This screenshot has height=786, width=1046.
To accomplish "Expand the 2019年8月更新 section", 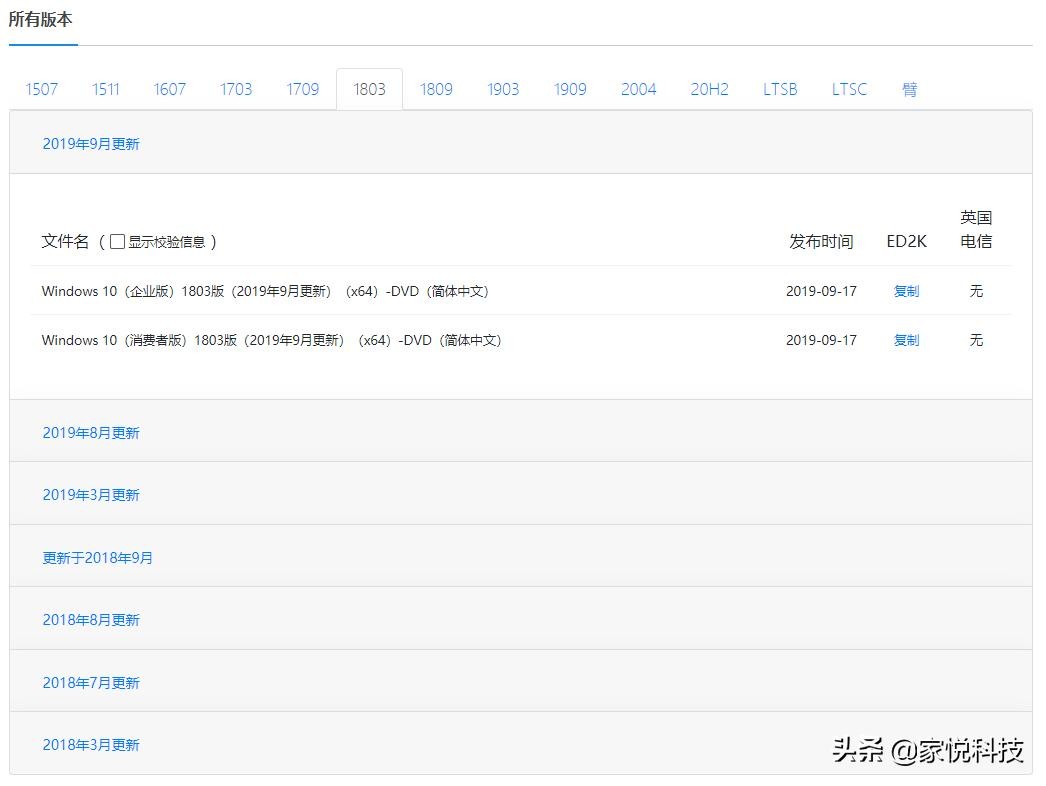I will point(91,433).
